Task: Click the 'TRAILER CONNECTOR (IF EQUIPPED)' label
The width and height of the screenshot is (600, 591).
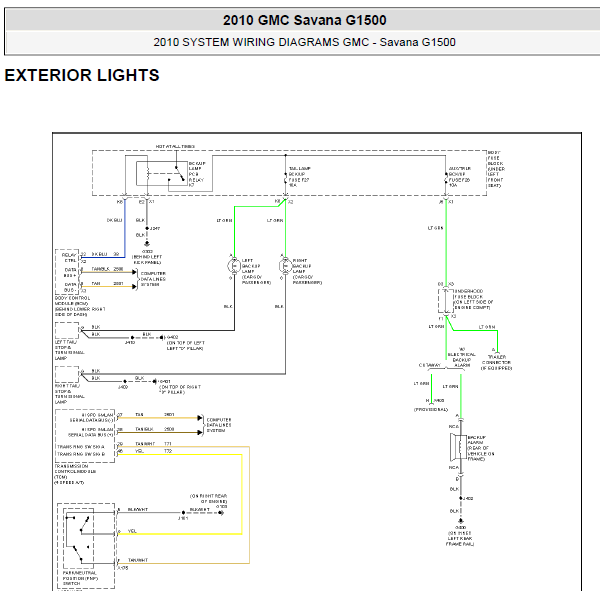Action: click(496, 362)
